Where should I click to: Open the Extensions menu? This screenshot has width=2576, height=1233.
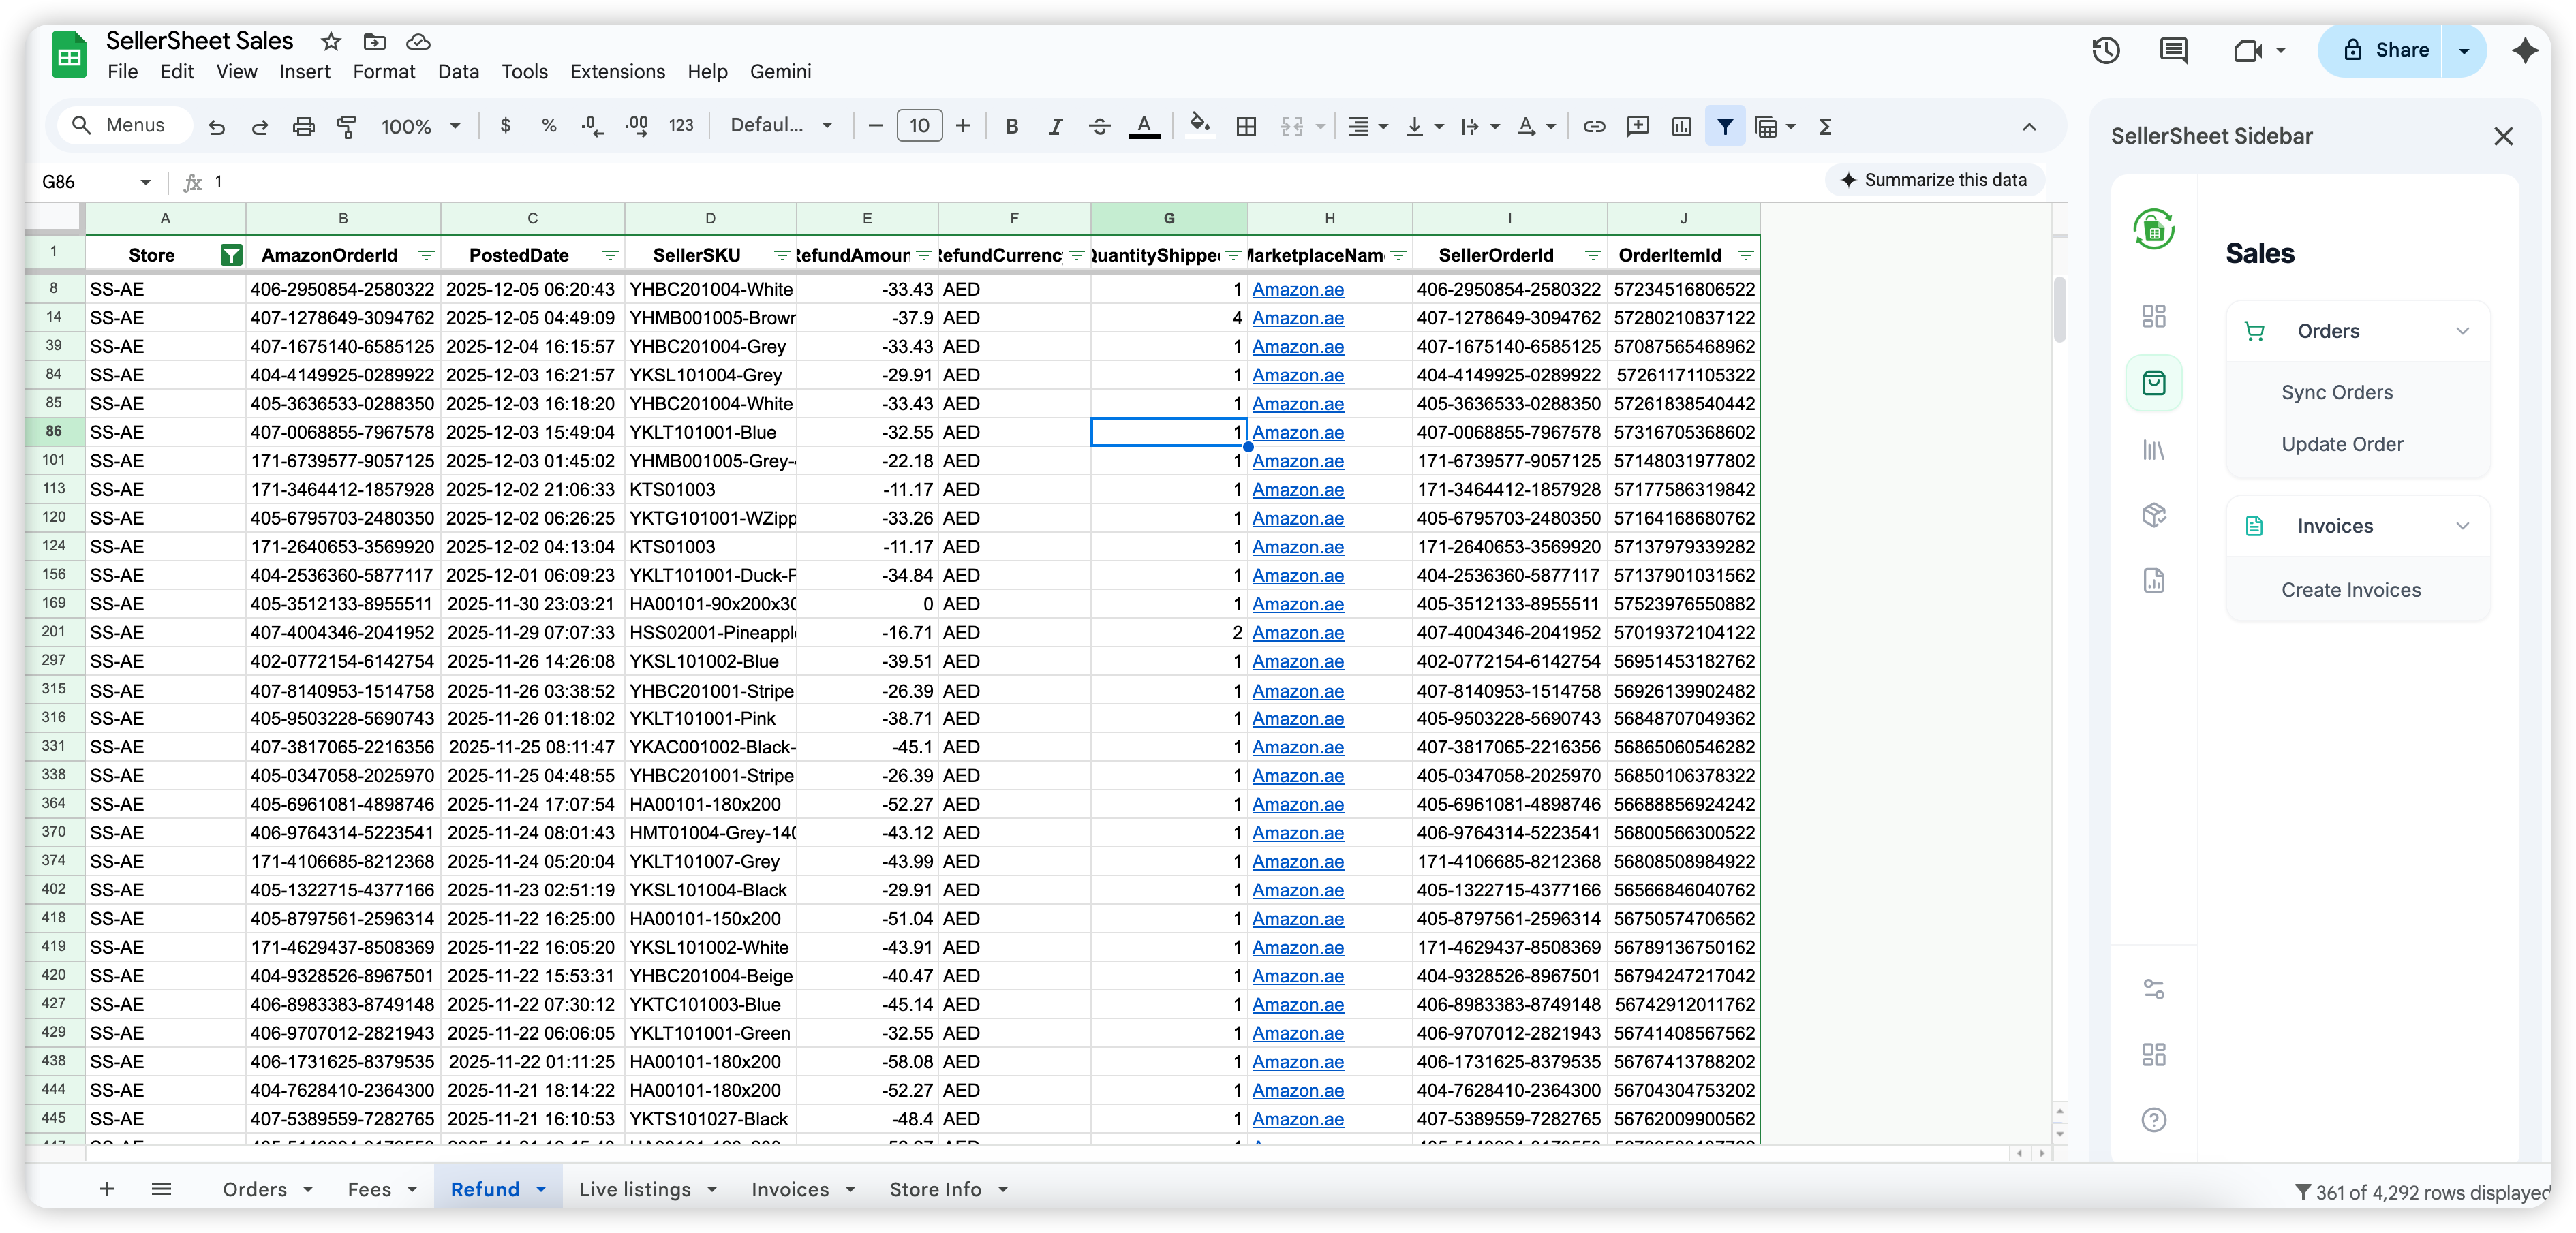(617, 72)
